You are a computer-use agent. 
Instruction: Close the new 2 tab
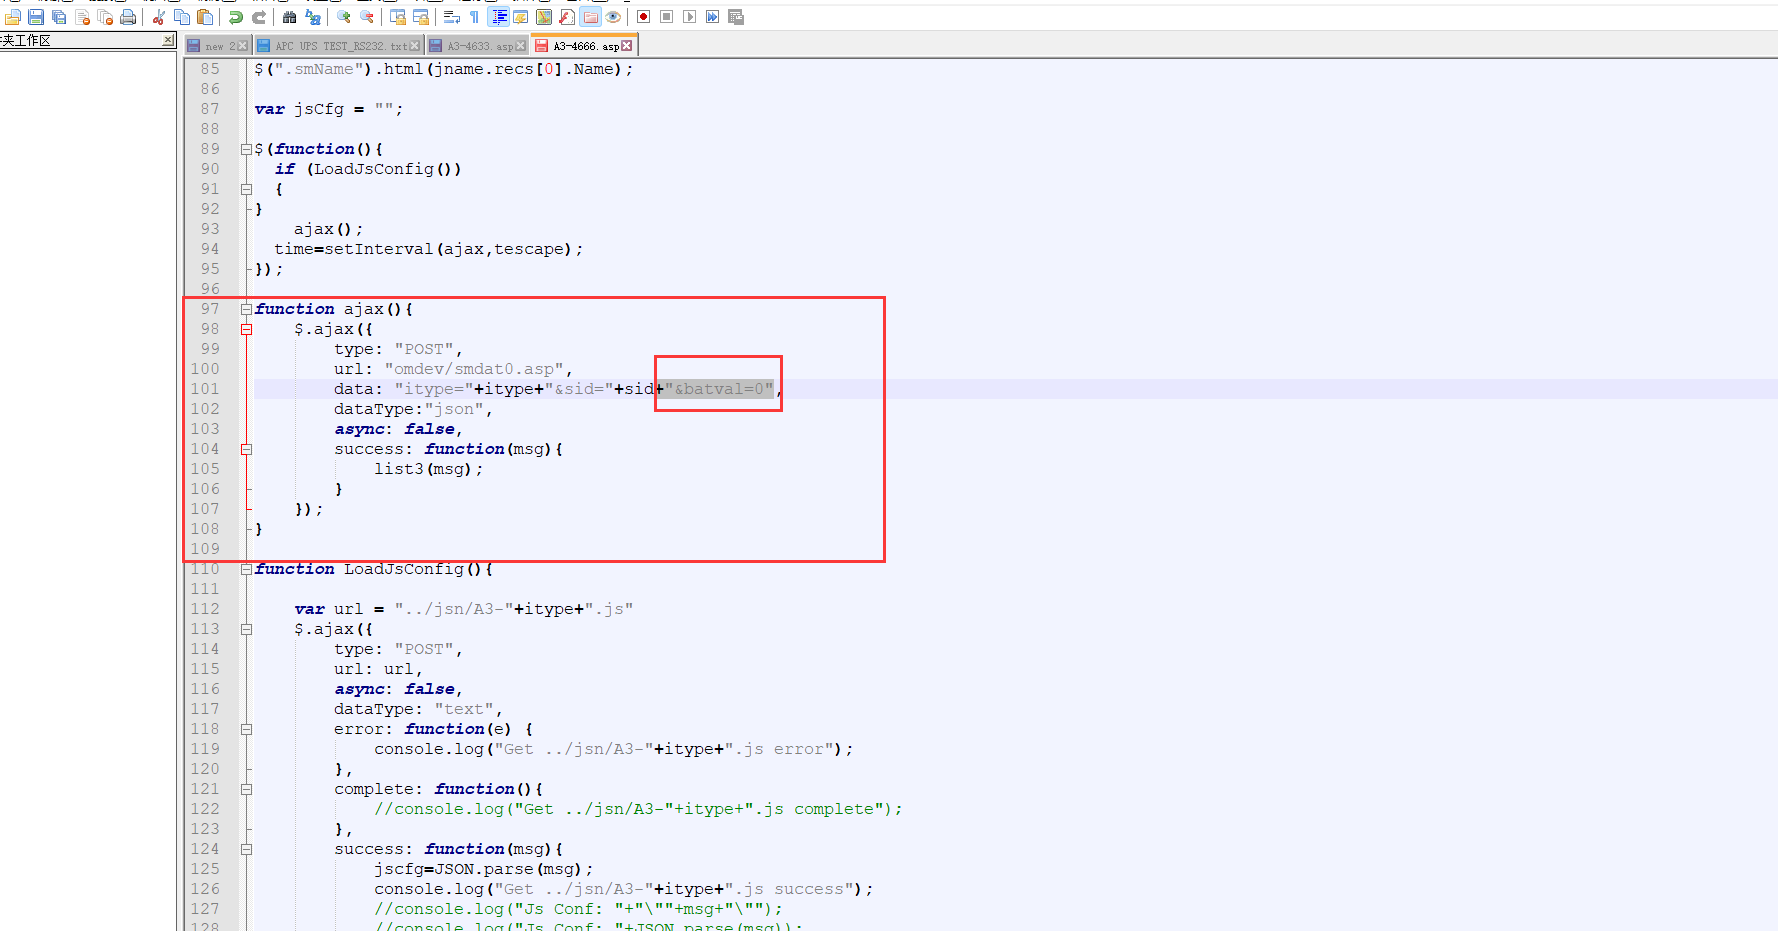click(x=242, y=46)
